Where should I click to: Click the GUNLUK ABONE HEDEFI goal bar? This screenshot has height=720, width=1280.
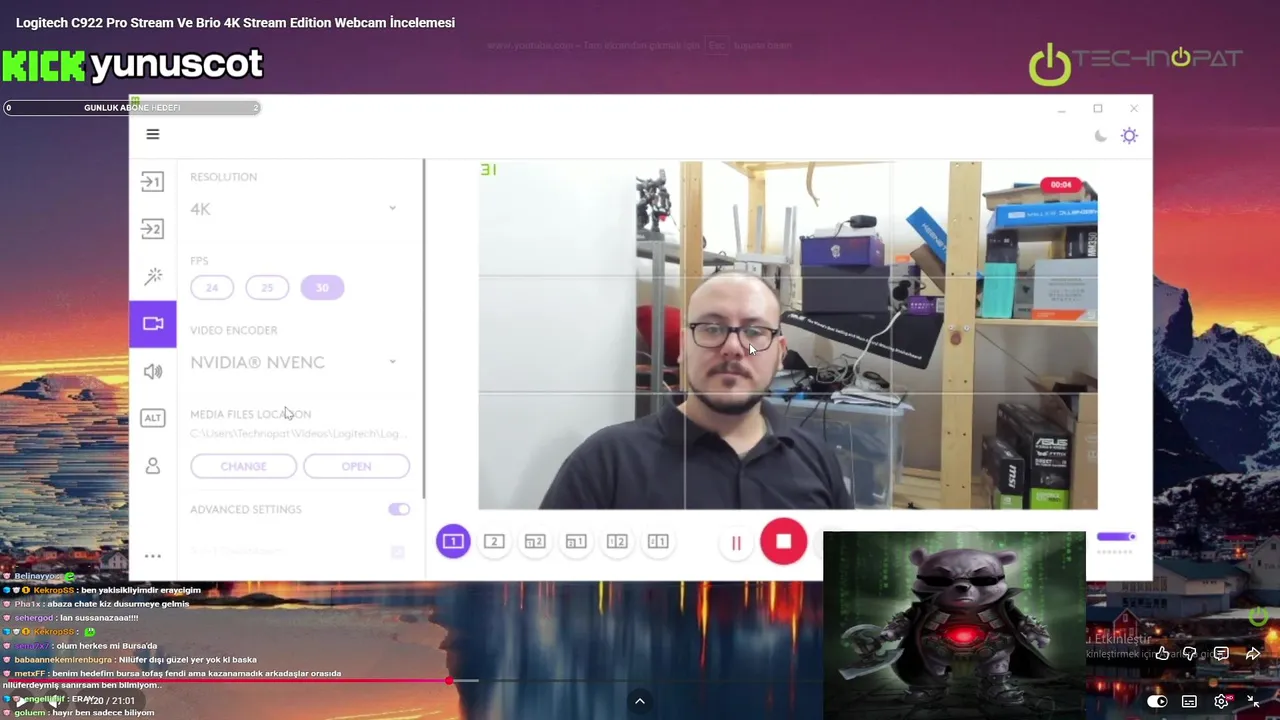click(x=132, y=107)
